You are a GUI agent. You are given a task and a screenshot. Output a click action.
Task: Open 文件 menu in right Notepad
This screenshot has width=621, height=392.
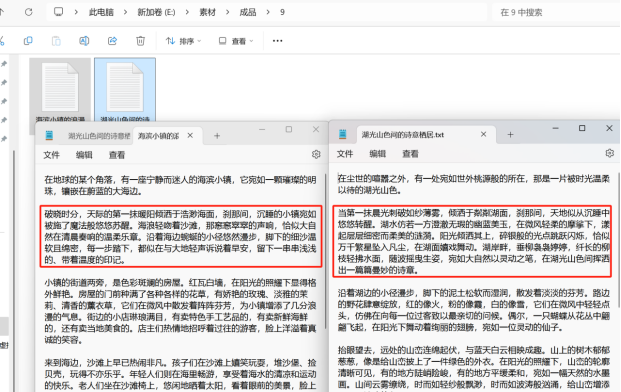[x=345, y=154]
